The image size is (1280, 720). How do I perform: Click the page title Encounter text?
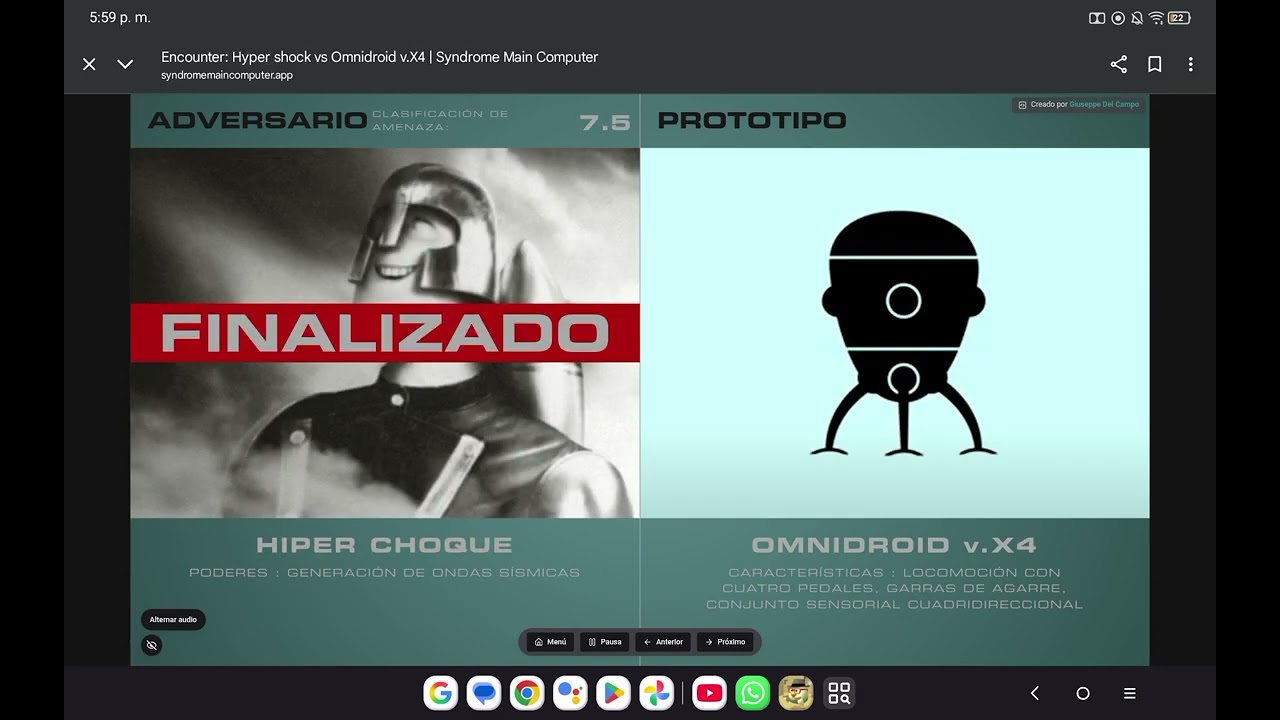(x=379, y=57)
